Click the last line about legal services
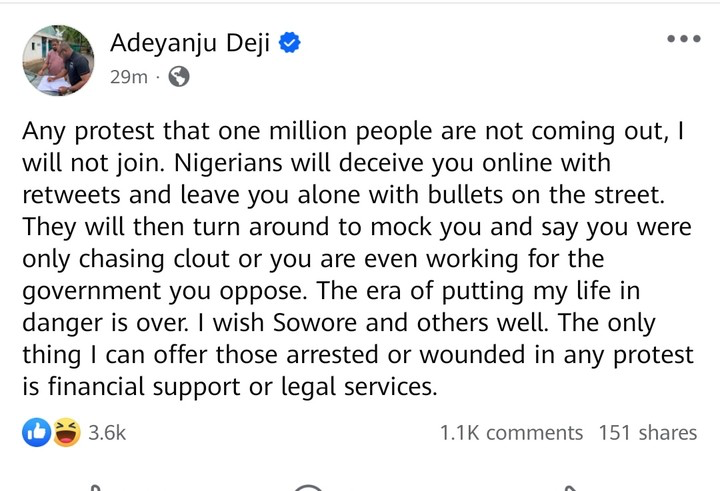720x491 pixels. [x=229, y=388]
